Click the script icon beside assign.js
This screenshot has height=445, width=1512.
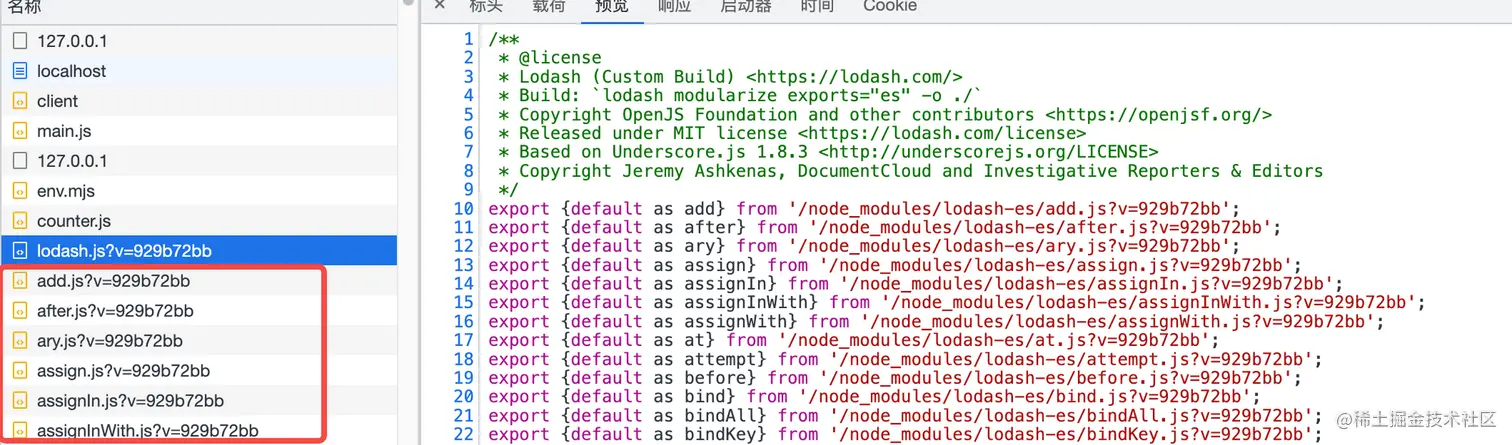(x=20, y=371)
